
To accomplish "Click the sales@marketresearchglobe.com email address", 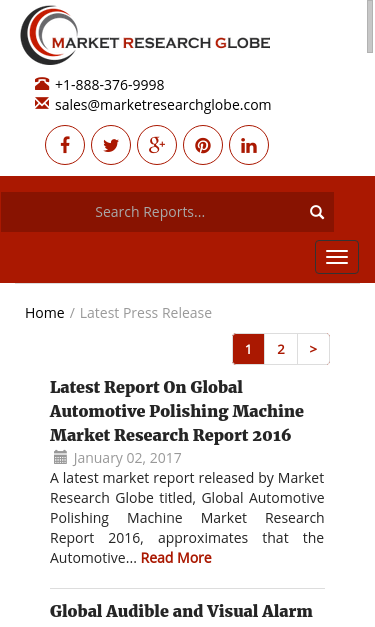I will 163,105.
